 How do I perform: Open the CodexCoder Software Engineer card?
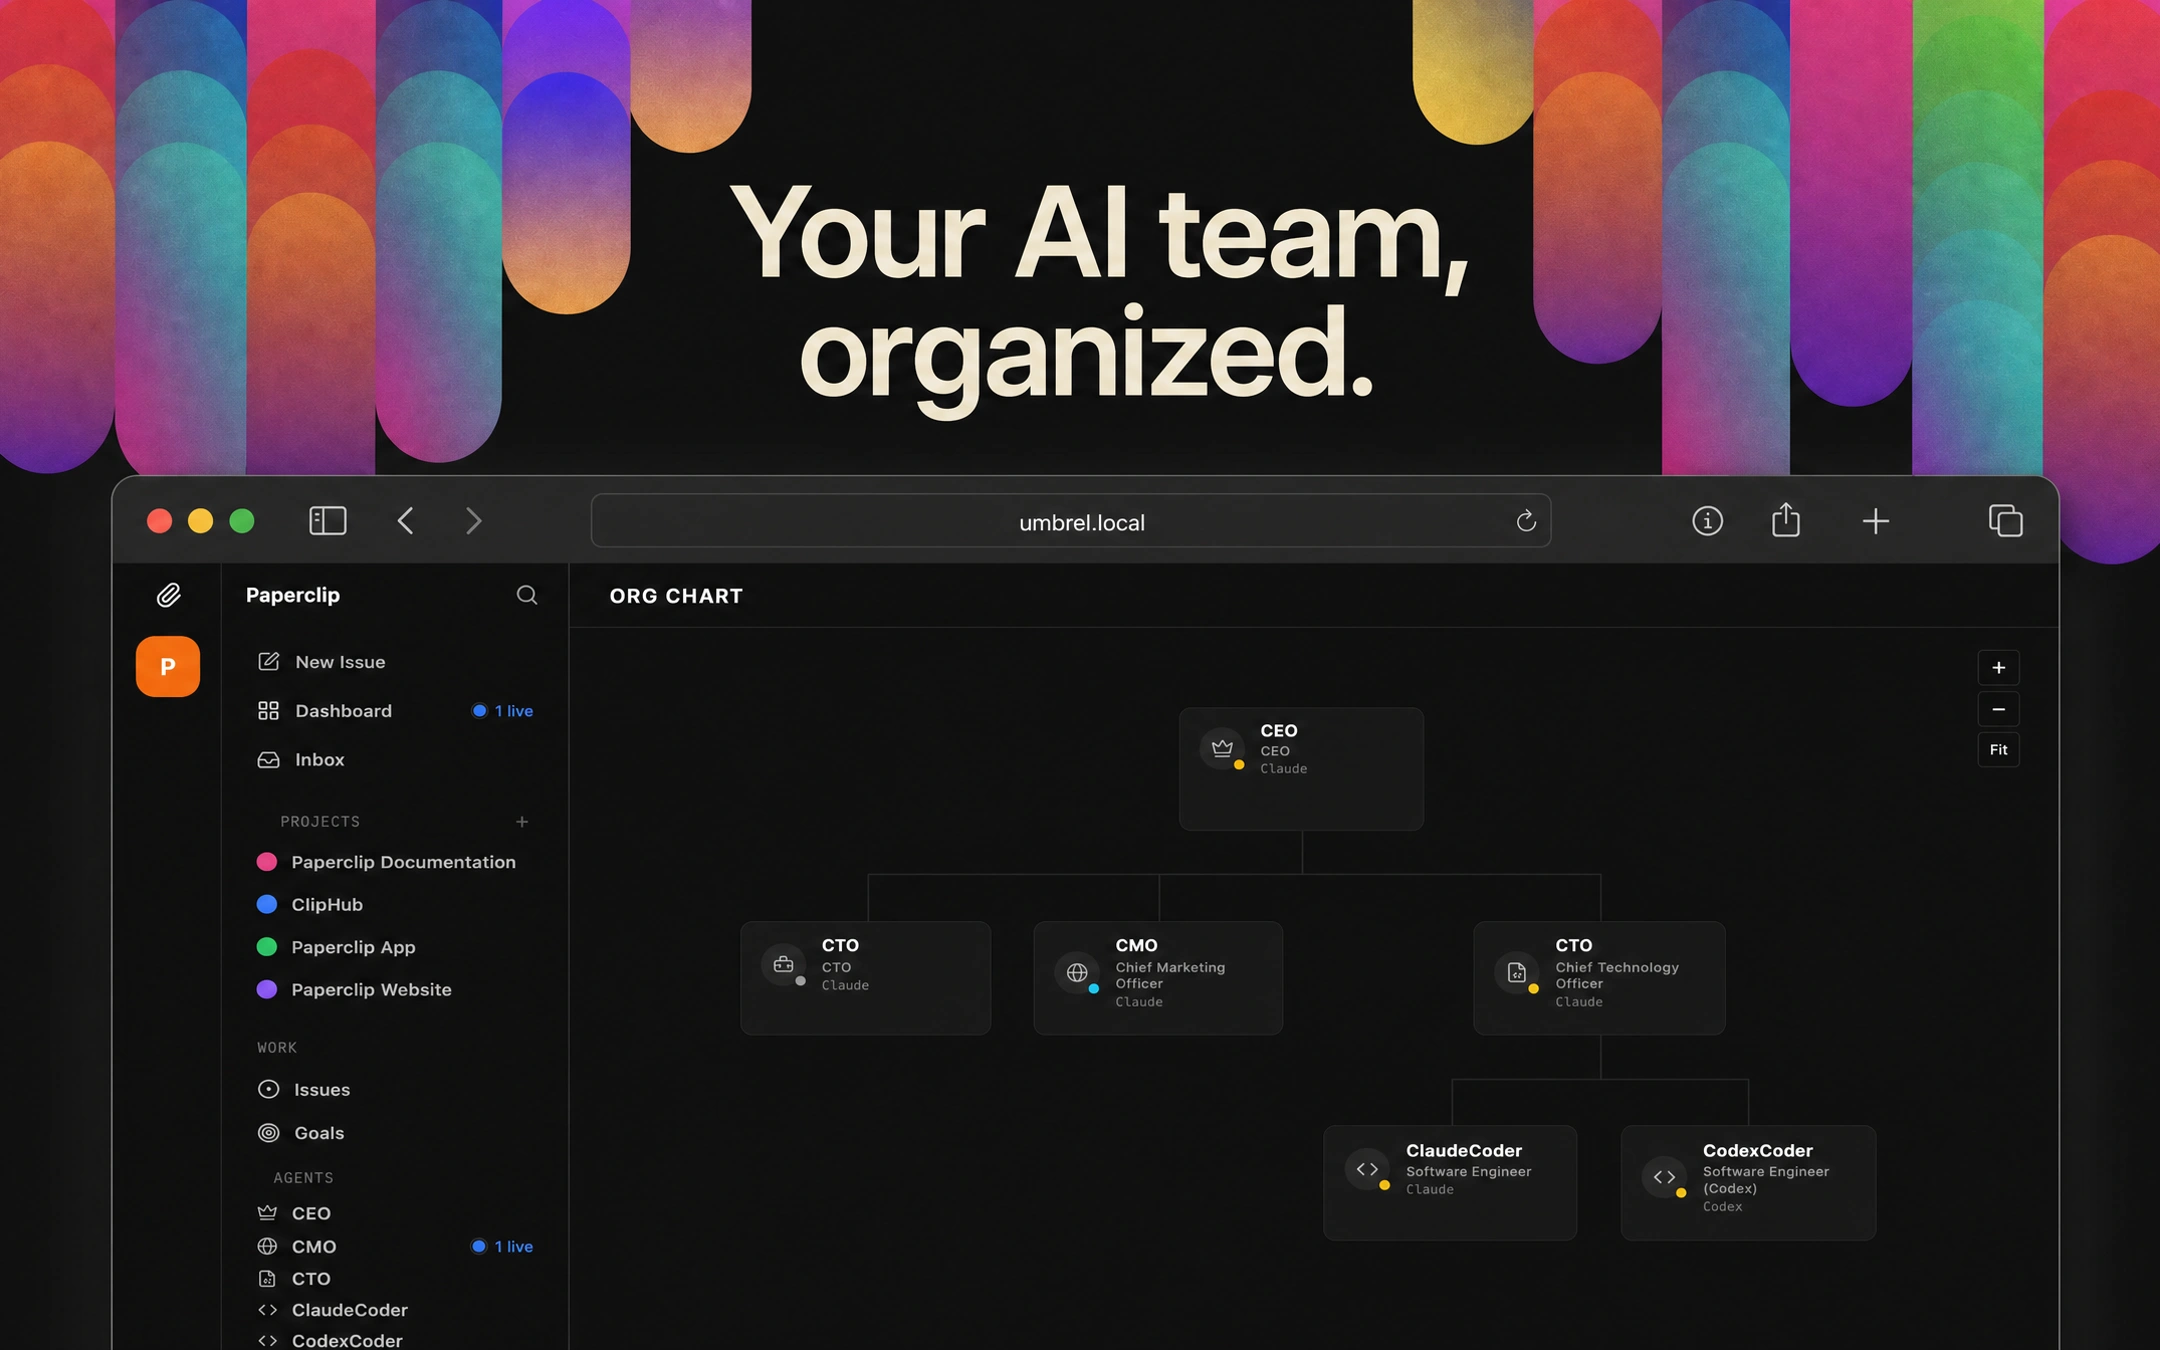click(1748, 1182)
